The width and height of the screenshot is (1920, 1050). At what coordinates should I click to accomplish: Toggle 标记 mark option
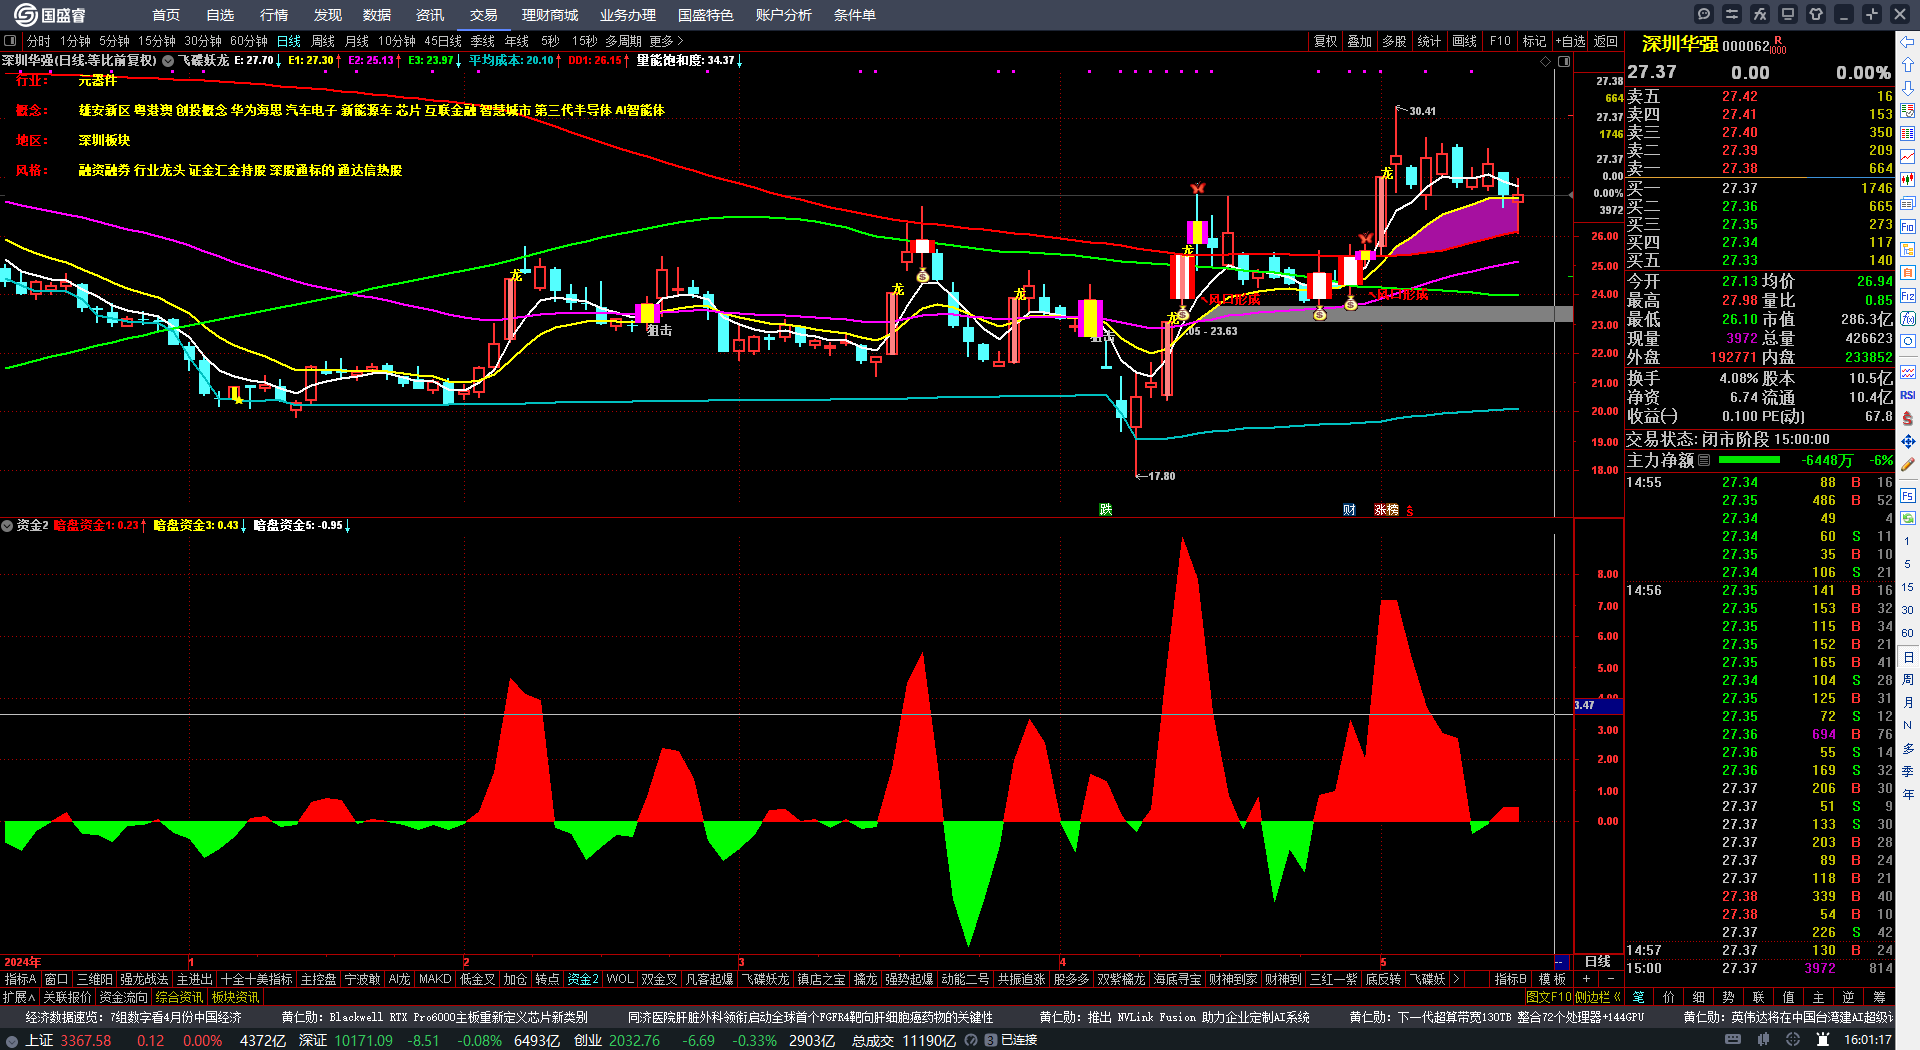(x=1534, y=41)
